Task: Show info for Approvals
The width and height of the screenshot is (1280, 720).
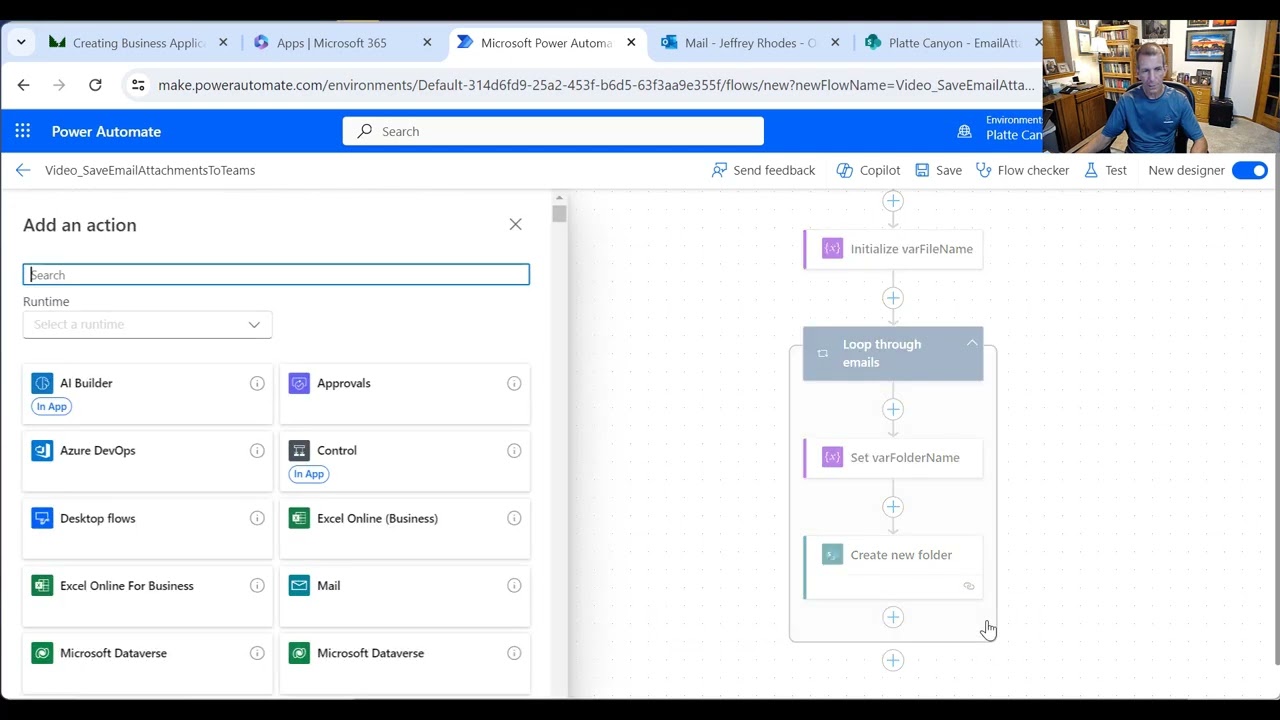Action: (x=514, y=383)
